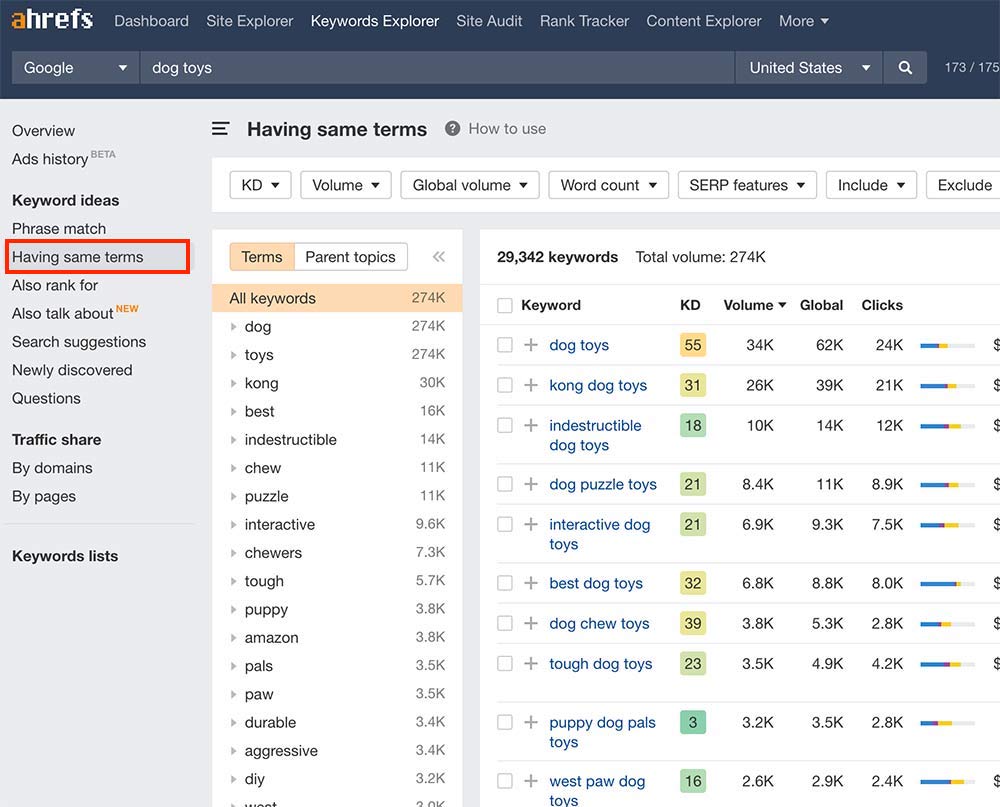
Task: Select the checkbox for dog chew toys
Action: 505,623
